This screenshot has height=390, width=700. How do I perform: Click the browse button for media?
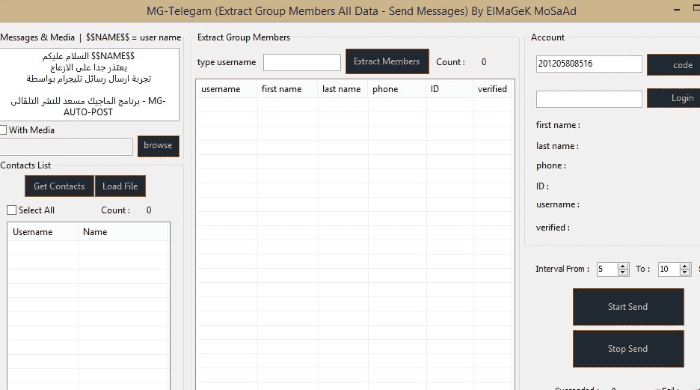point(158,146)
